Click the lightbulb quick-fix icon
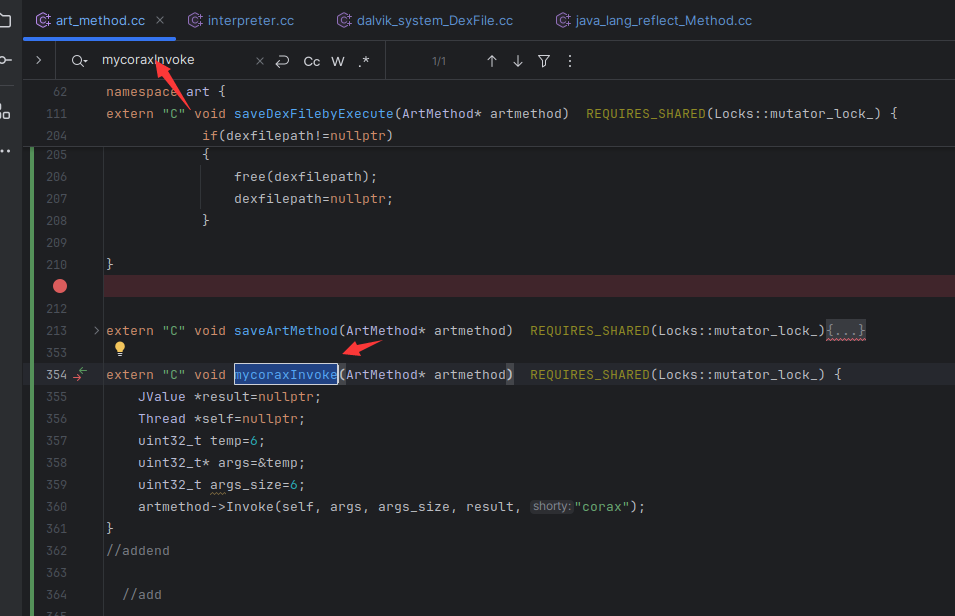955x616 pixels. pos(119,349)
